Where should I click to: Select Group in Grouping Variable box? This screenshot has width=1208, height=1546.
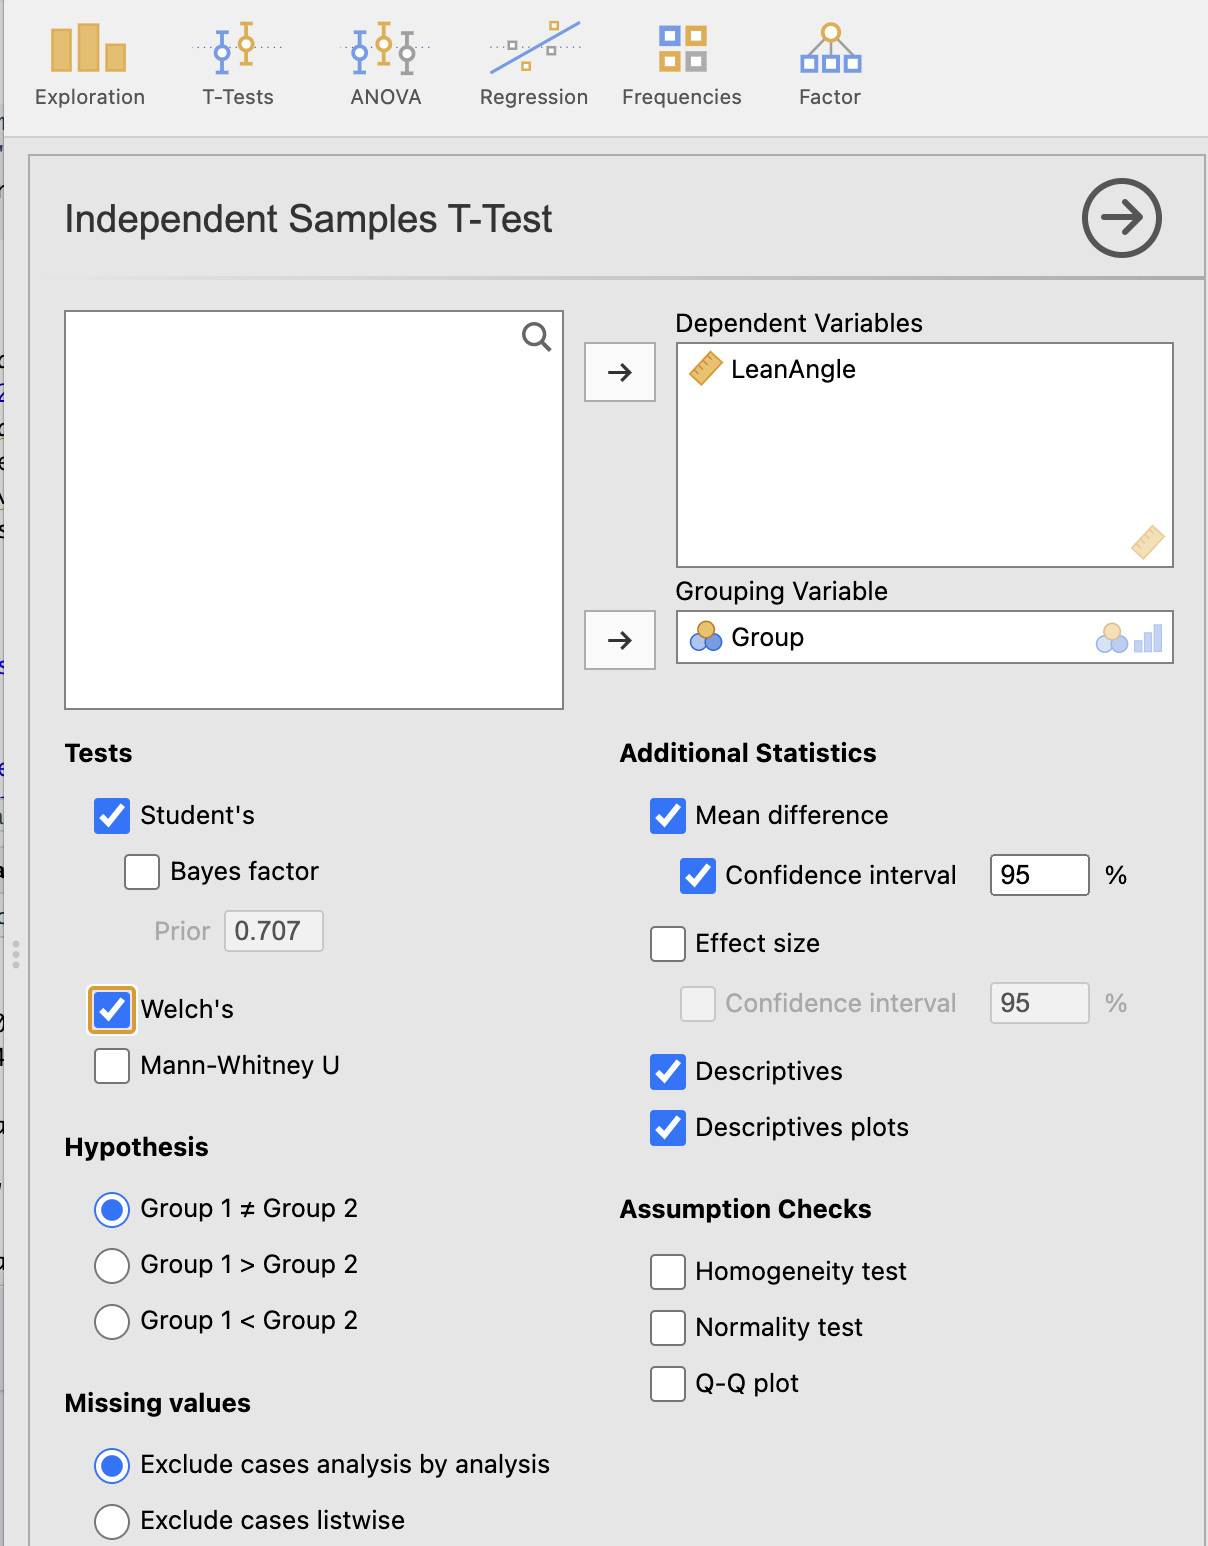point(767,638)
